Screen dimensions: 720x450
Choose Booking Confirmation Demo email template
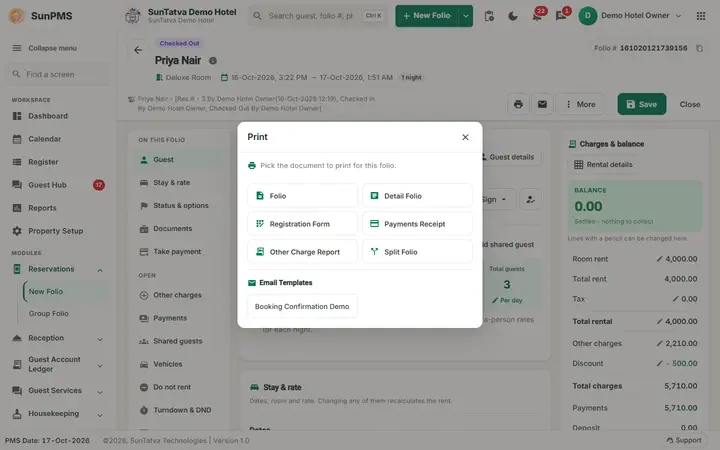tap(302, 306)
